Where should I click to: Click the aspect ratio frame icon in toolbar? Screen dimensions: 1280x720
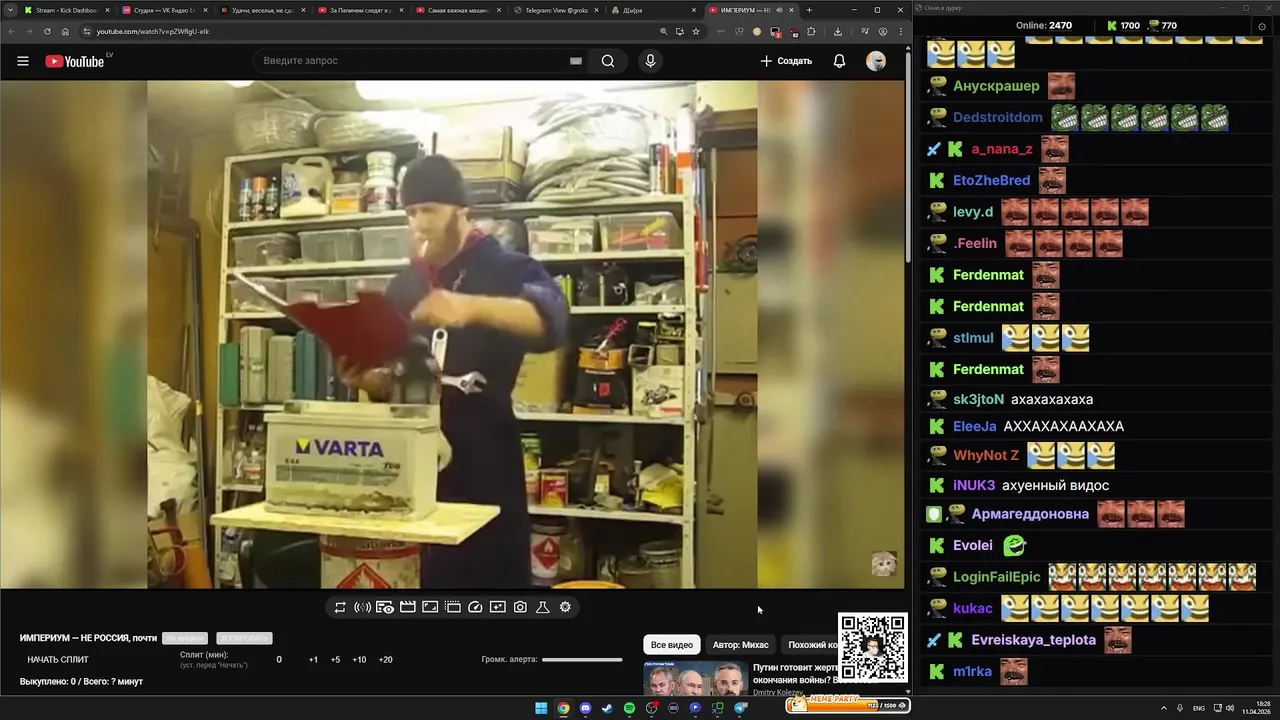(x=430, y=607)
